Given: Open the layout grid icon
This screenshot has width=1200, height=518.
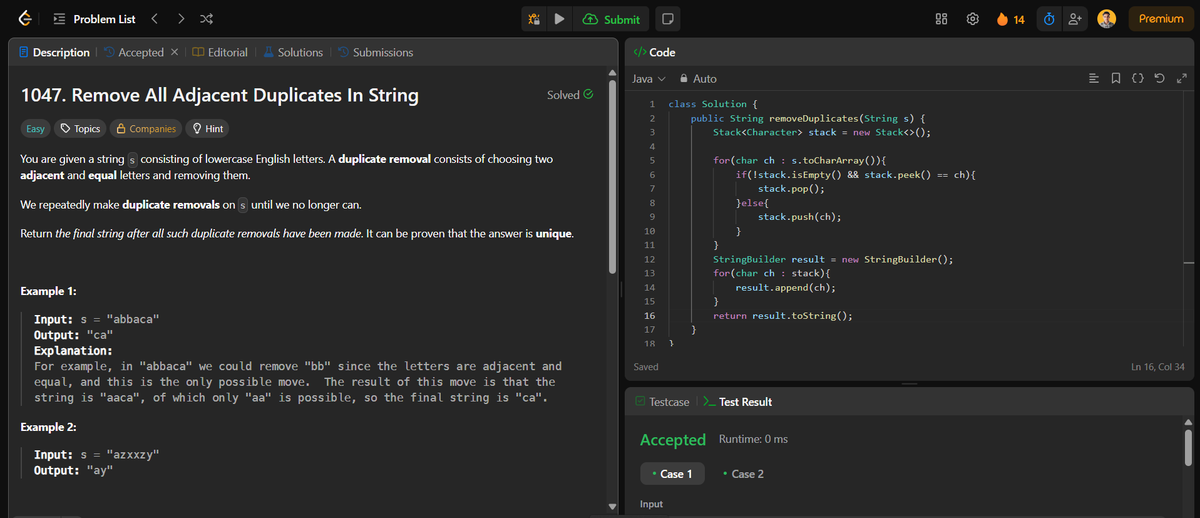Looking at the screenshot, I should coord(942,19).
